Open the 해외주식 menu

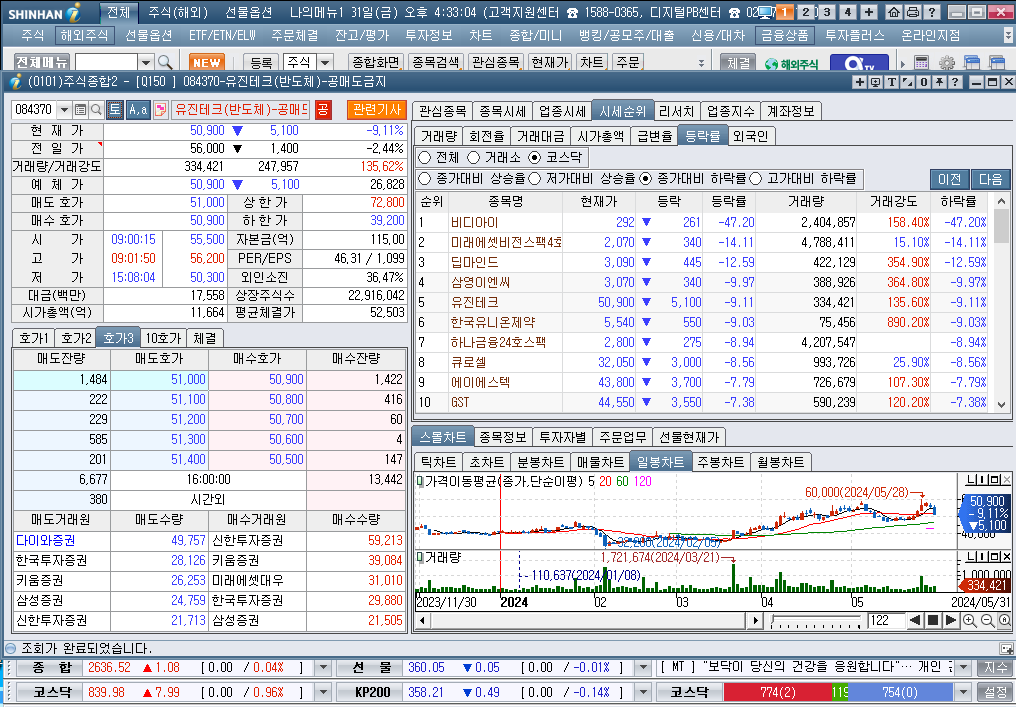[84, 35]
